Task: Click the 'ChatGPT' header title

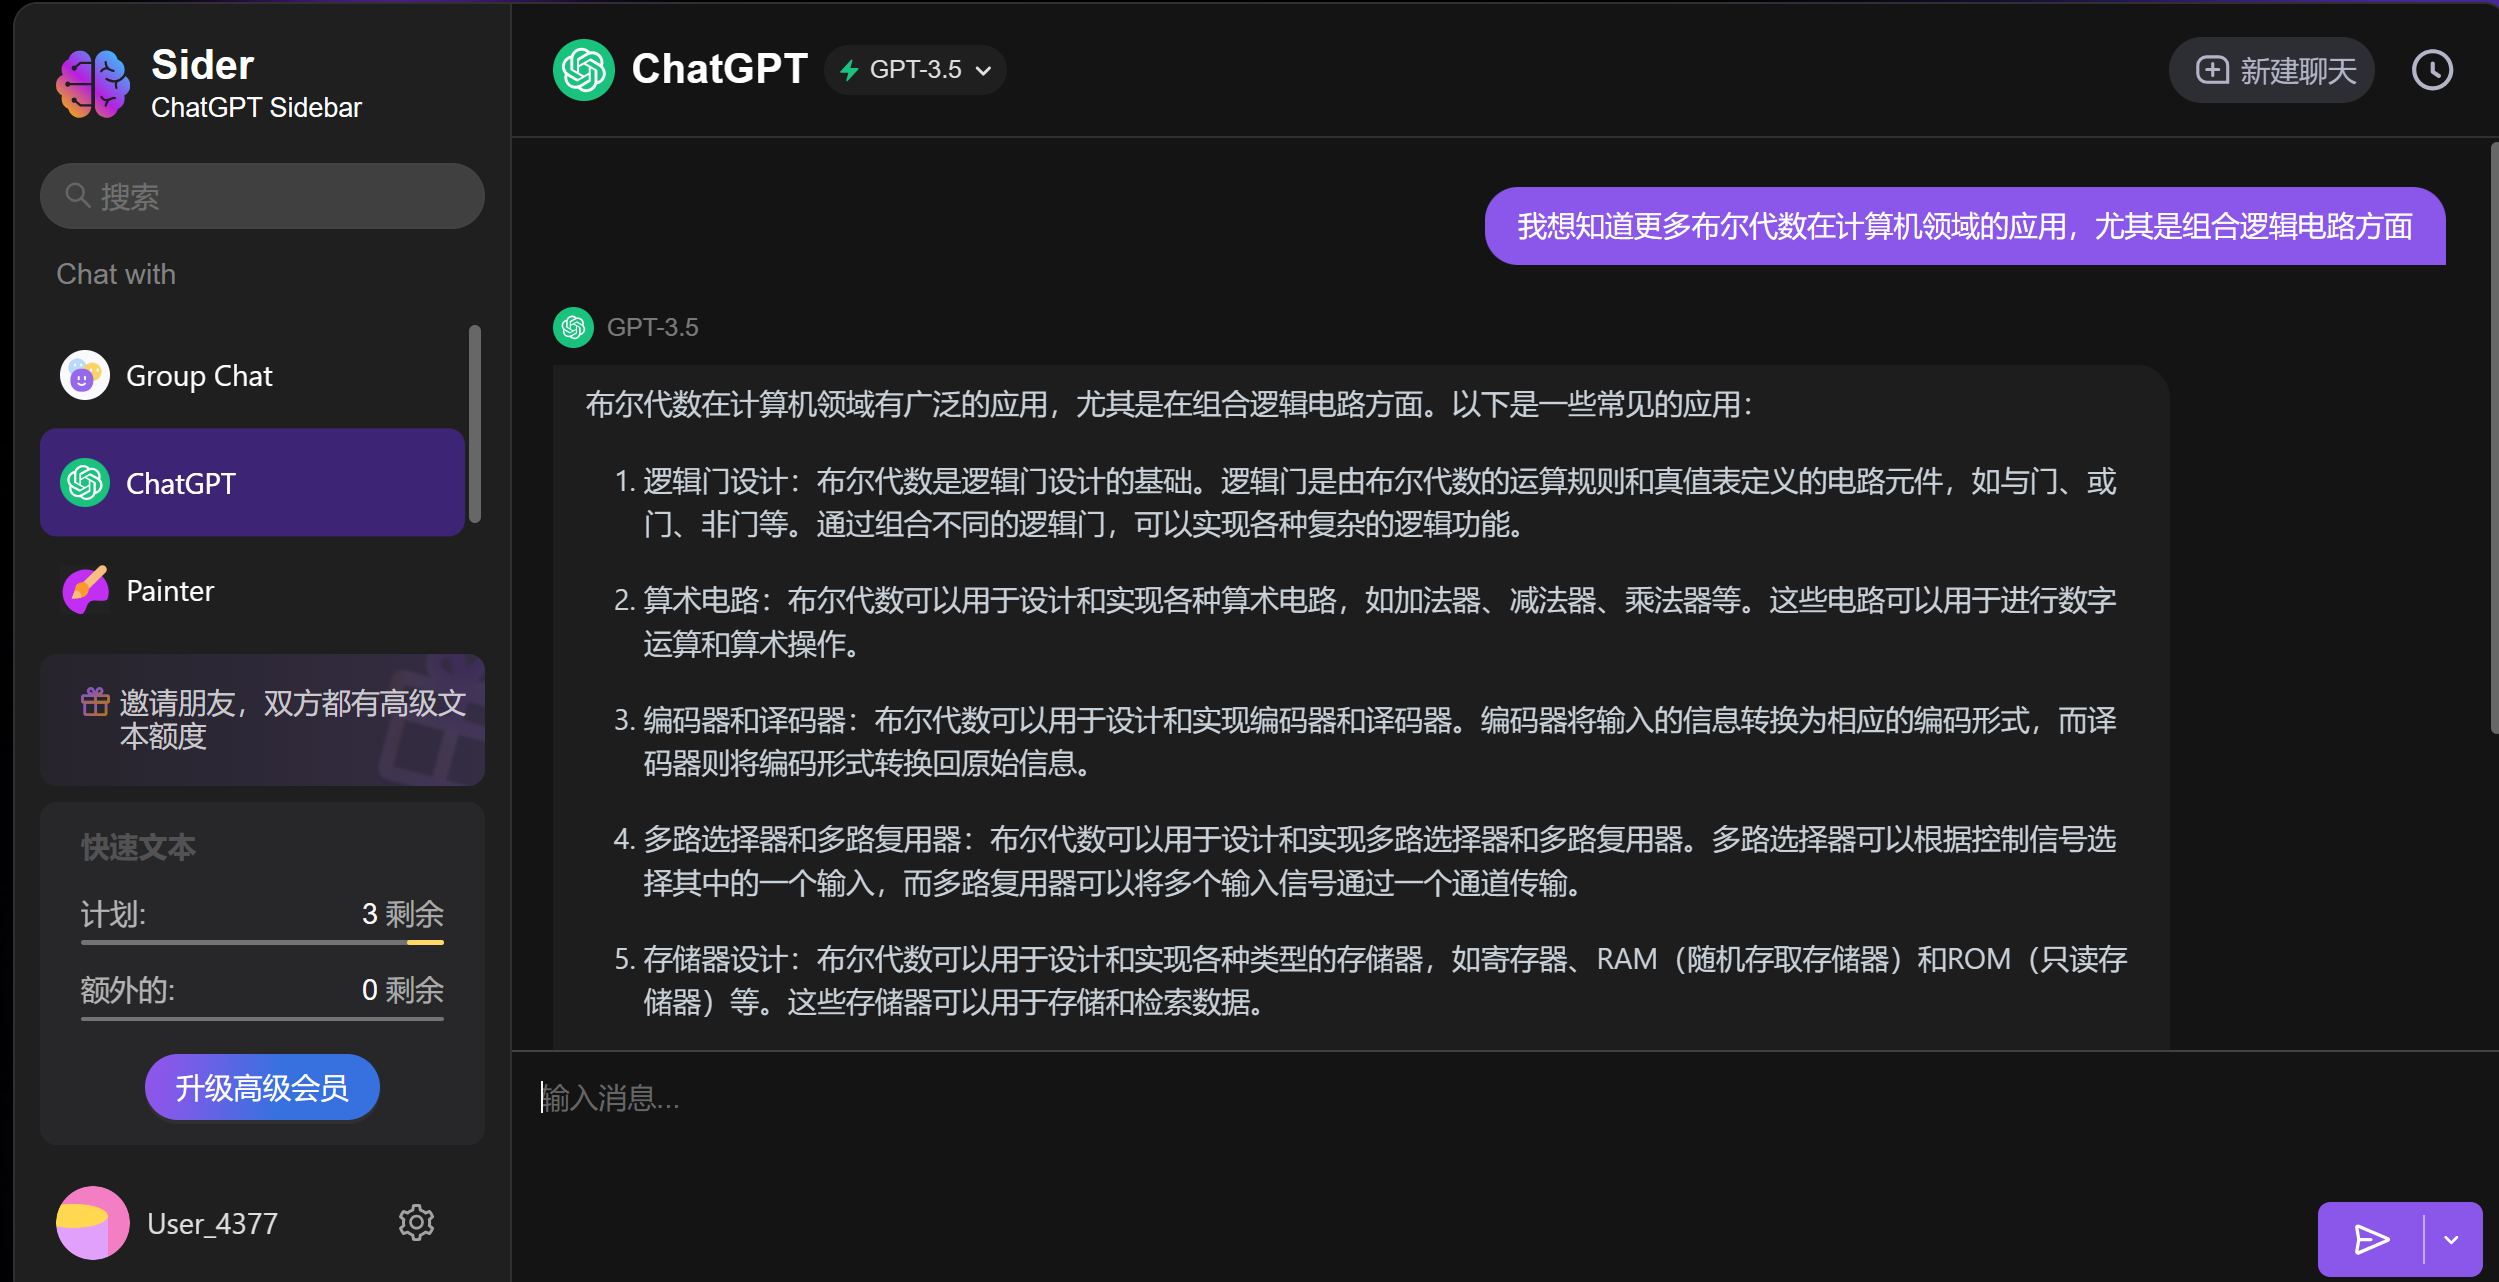Action: coord(719,69)
